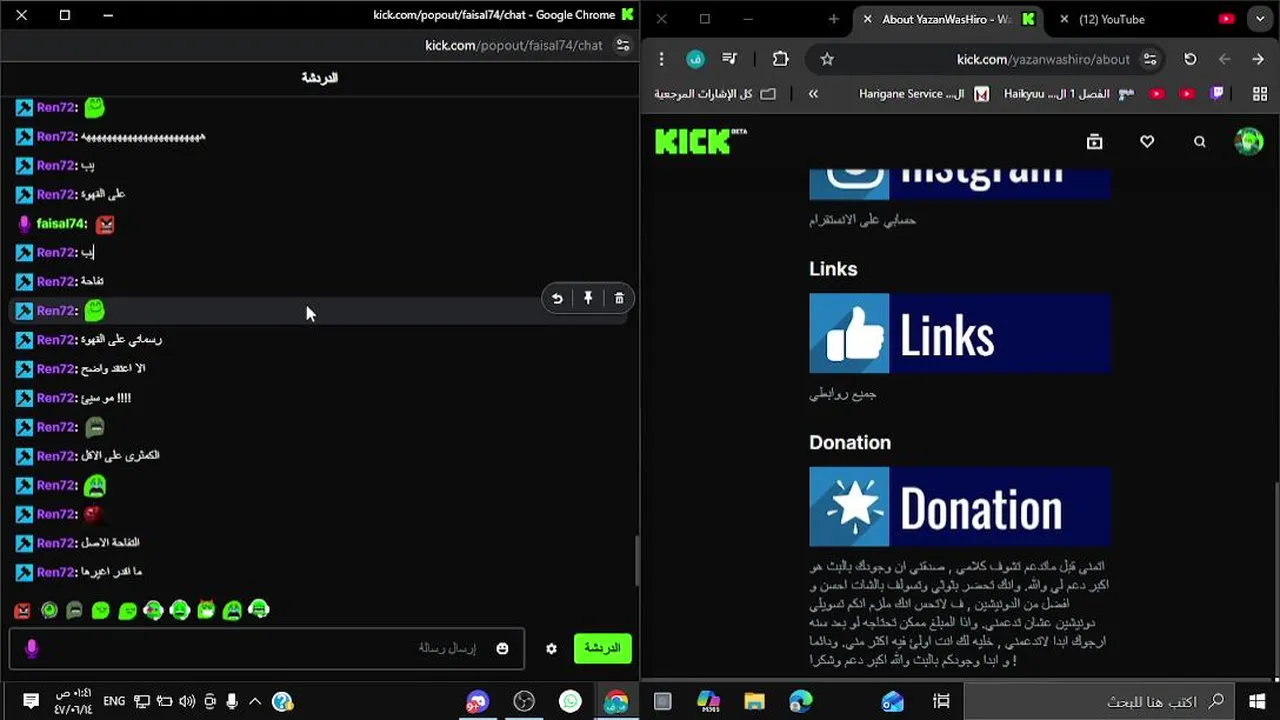This screenshot has height=720, width=1280.
Task: Open Task View from the taskbar
Action: (x=941, y=702)
